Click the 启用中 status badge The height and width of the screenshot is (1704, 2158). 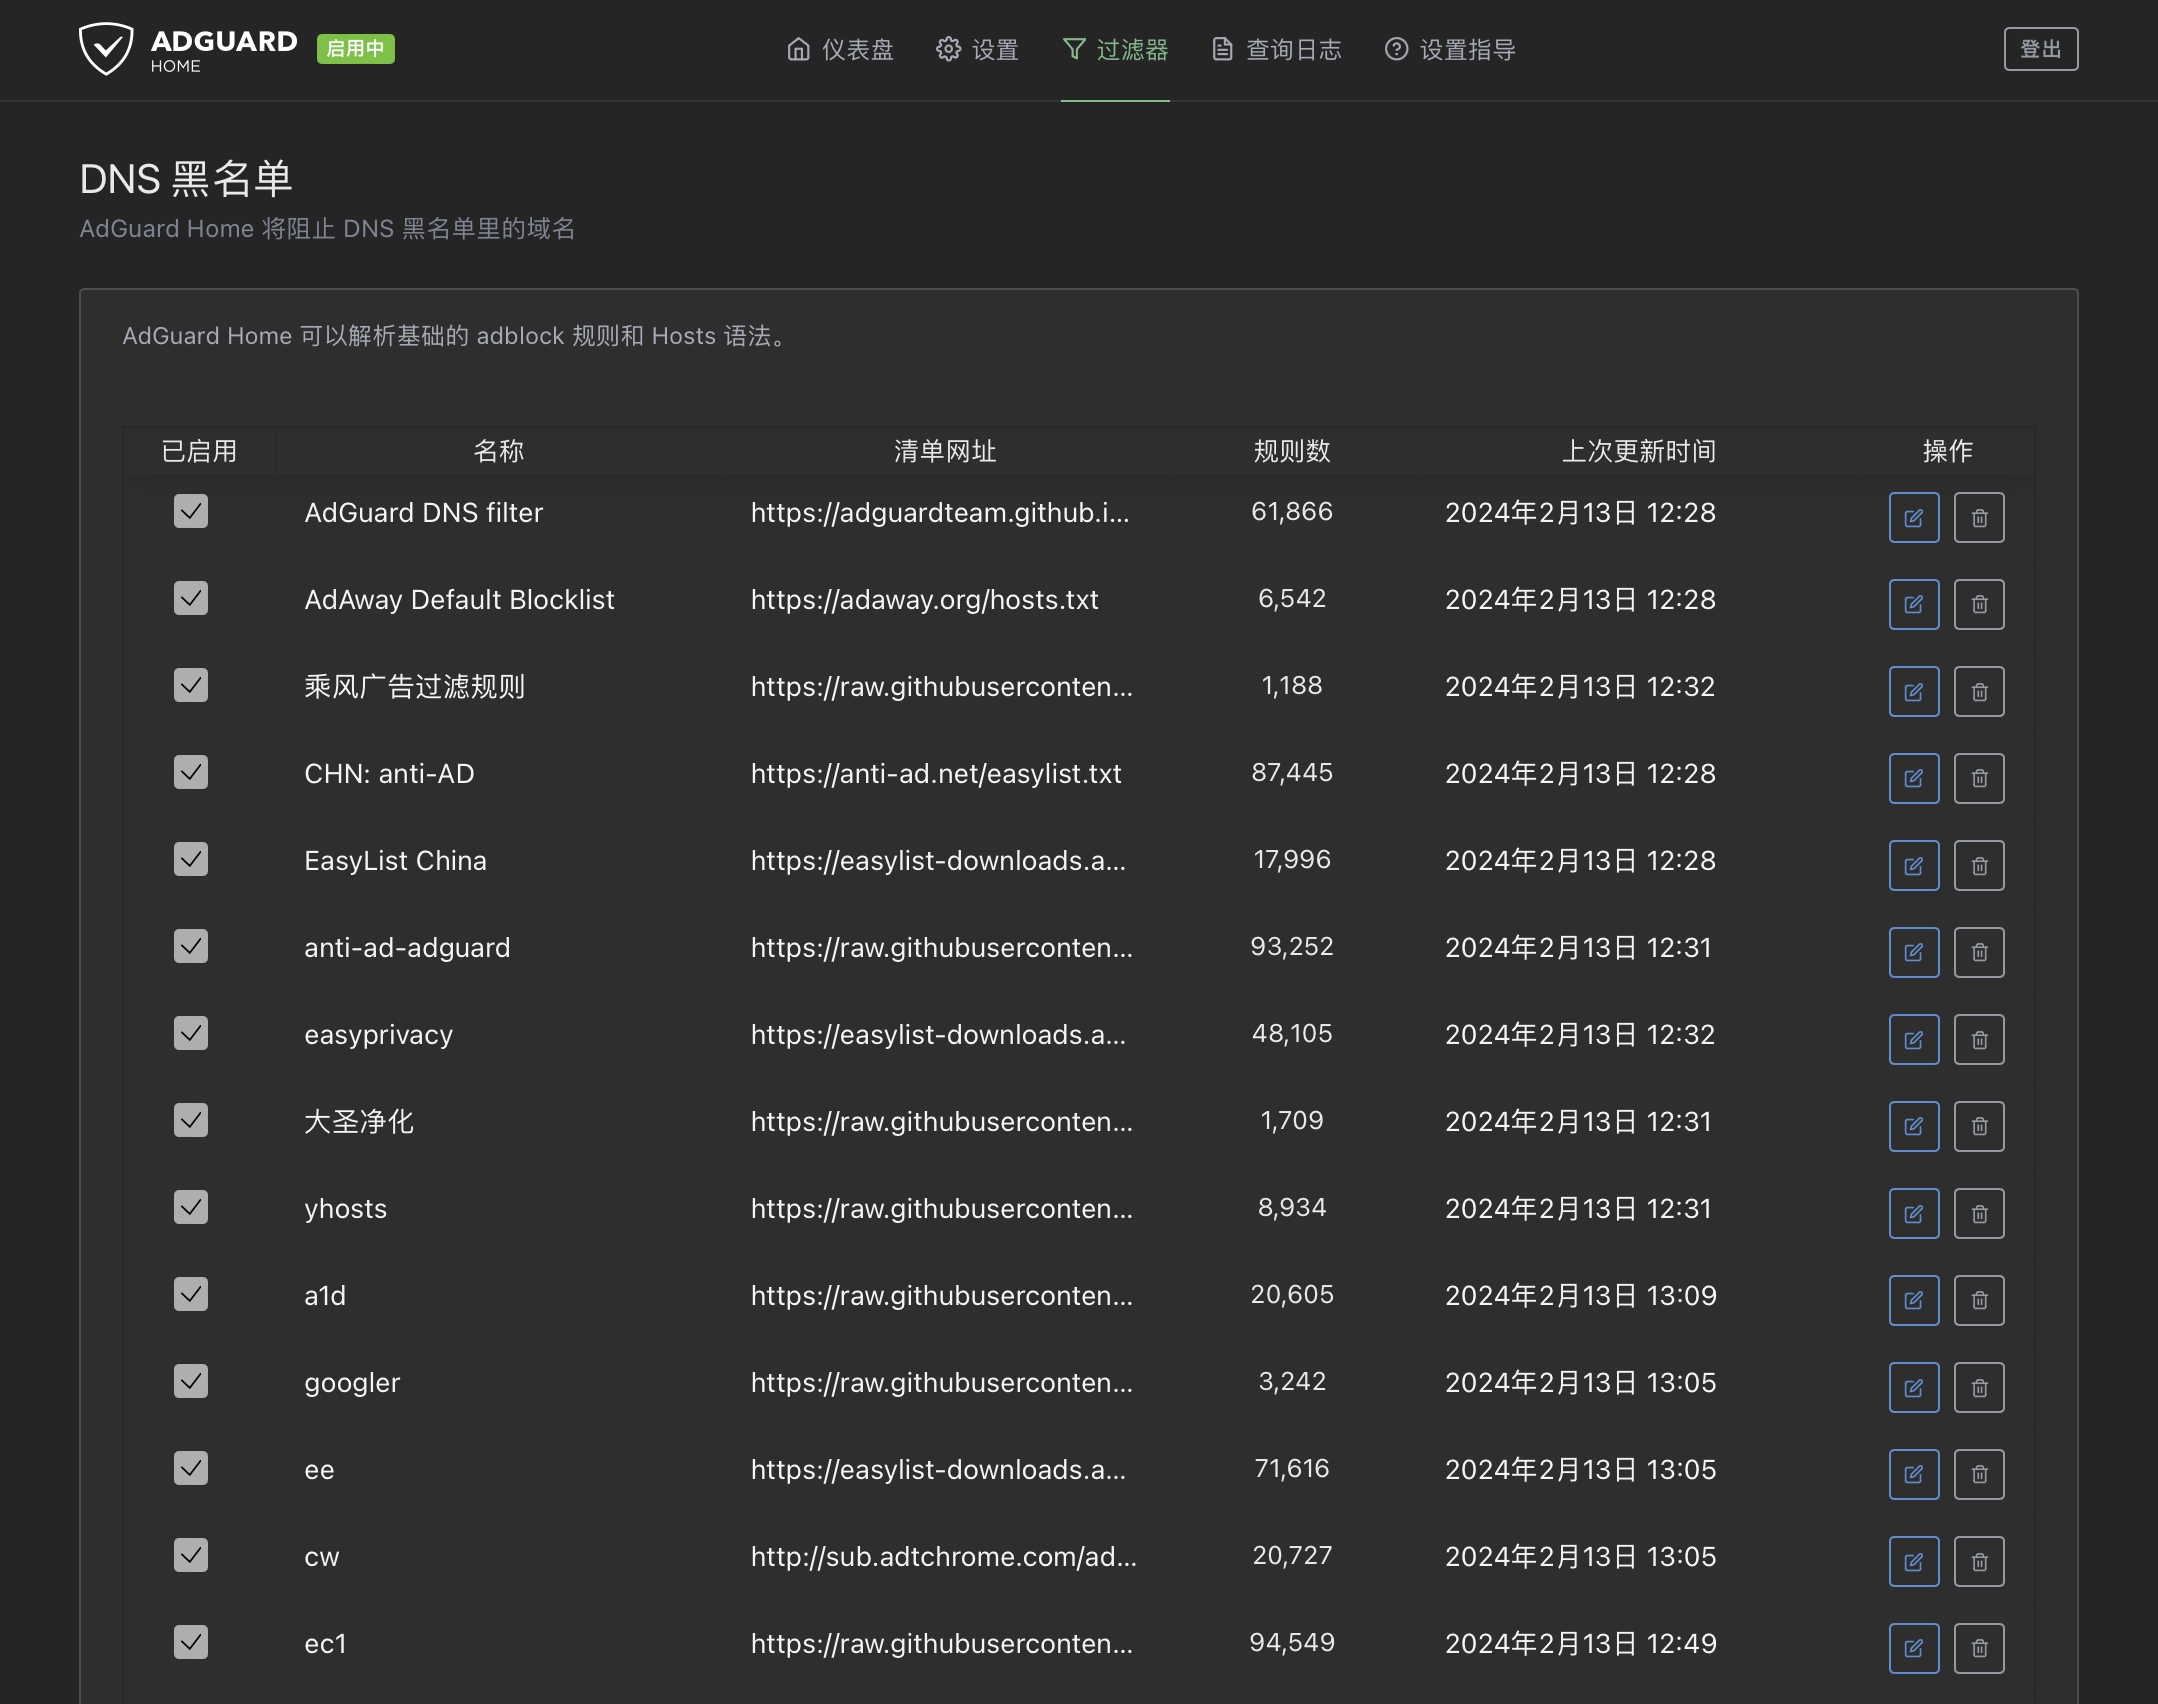point(356,48)
